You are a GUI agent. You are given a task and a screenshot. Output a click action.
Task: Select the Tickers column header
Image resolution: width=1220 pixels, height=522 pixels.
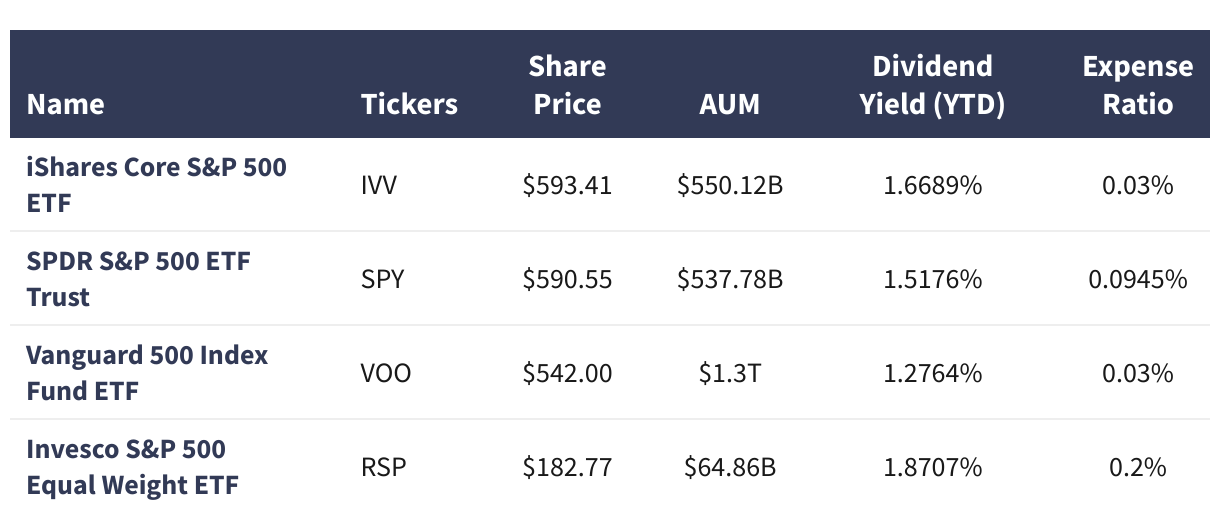[409, 104]
